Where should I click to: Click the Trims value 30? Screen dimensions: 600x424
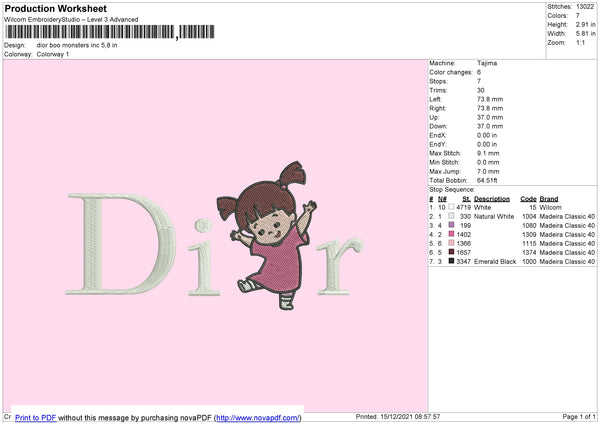tap(481, 90)
